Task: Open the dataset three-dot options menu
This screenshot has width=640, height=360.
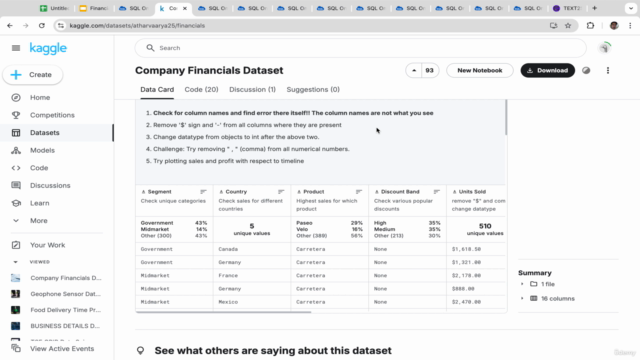Action: (x=608, y=70)
